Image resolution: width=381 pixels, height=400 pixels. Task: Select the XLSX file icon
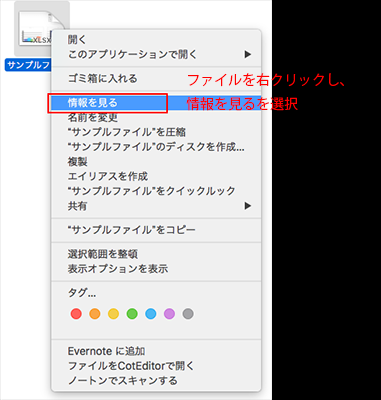pos(35,28)
